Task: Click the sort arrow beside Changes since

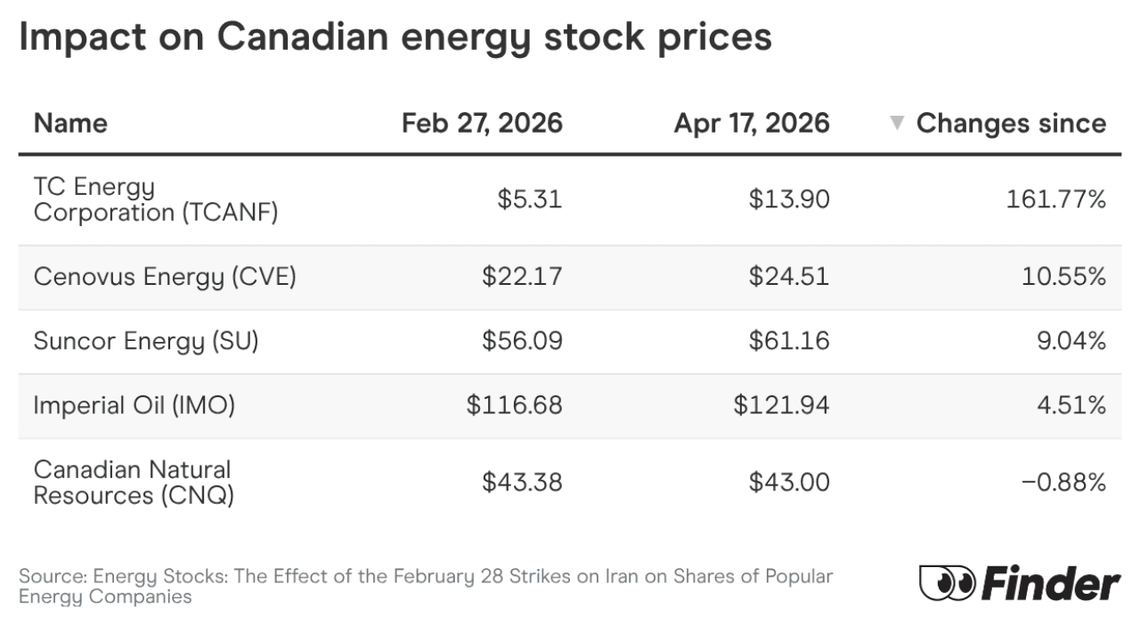Action: tap(897, 123)
